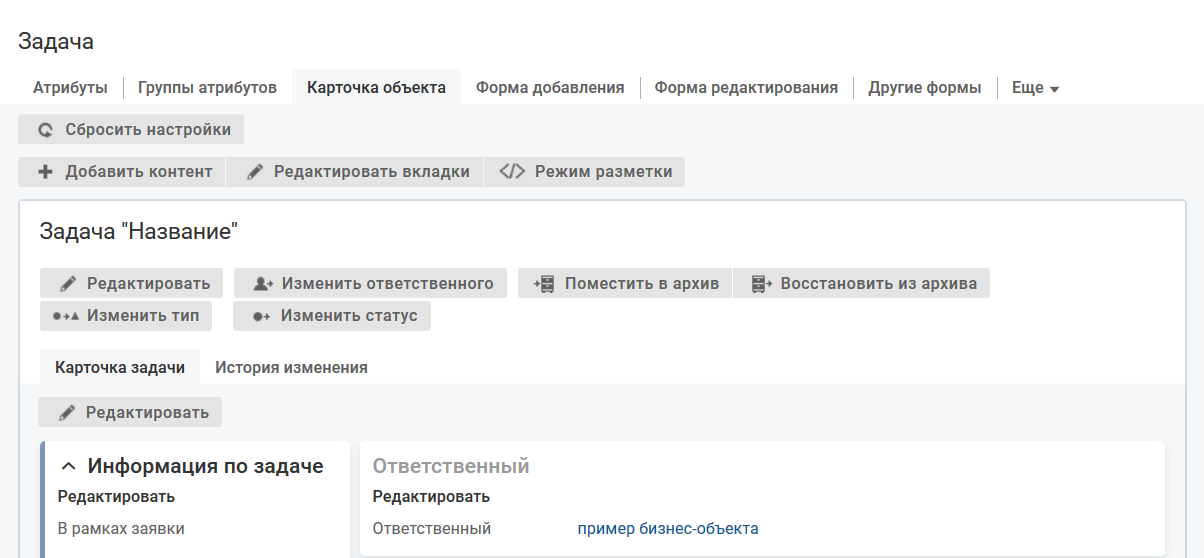Click restore icon for Восстановить из архива
Screen dimensions: 1204x558
coord(762,284)
